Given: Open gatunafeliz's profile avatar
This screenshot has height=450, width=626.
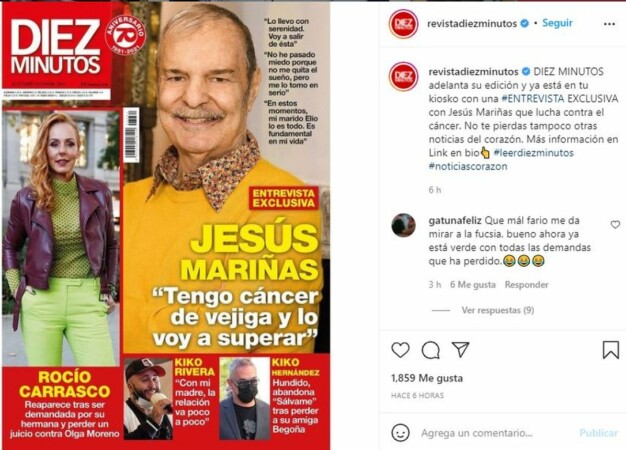Looking at the screenshot, I should 404,225.
